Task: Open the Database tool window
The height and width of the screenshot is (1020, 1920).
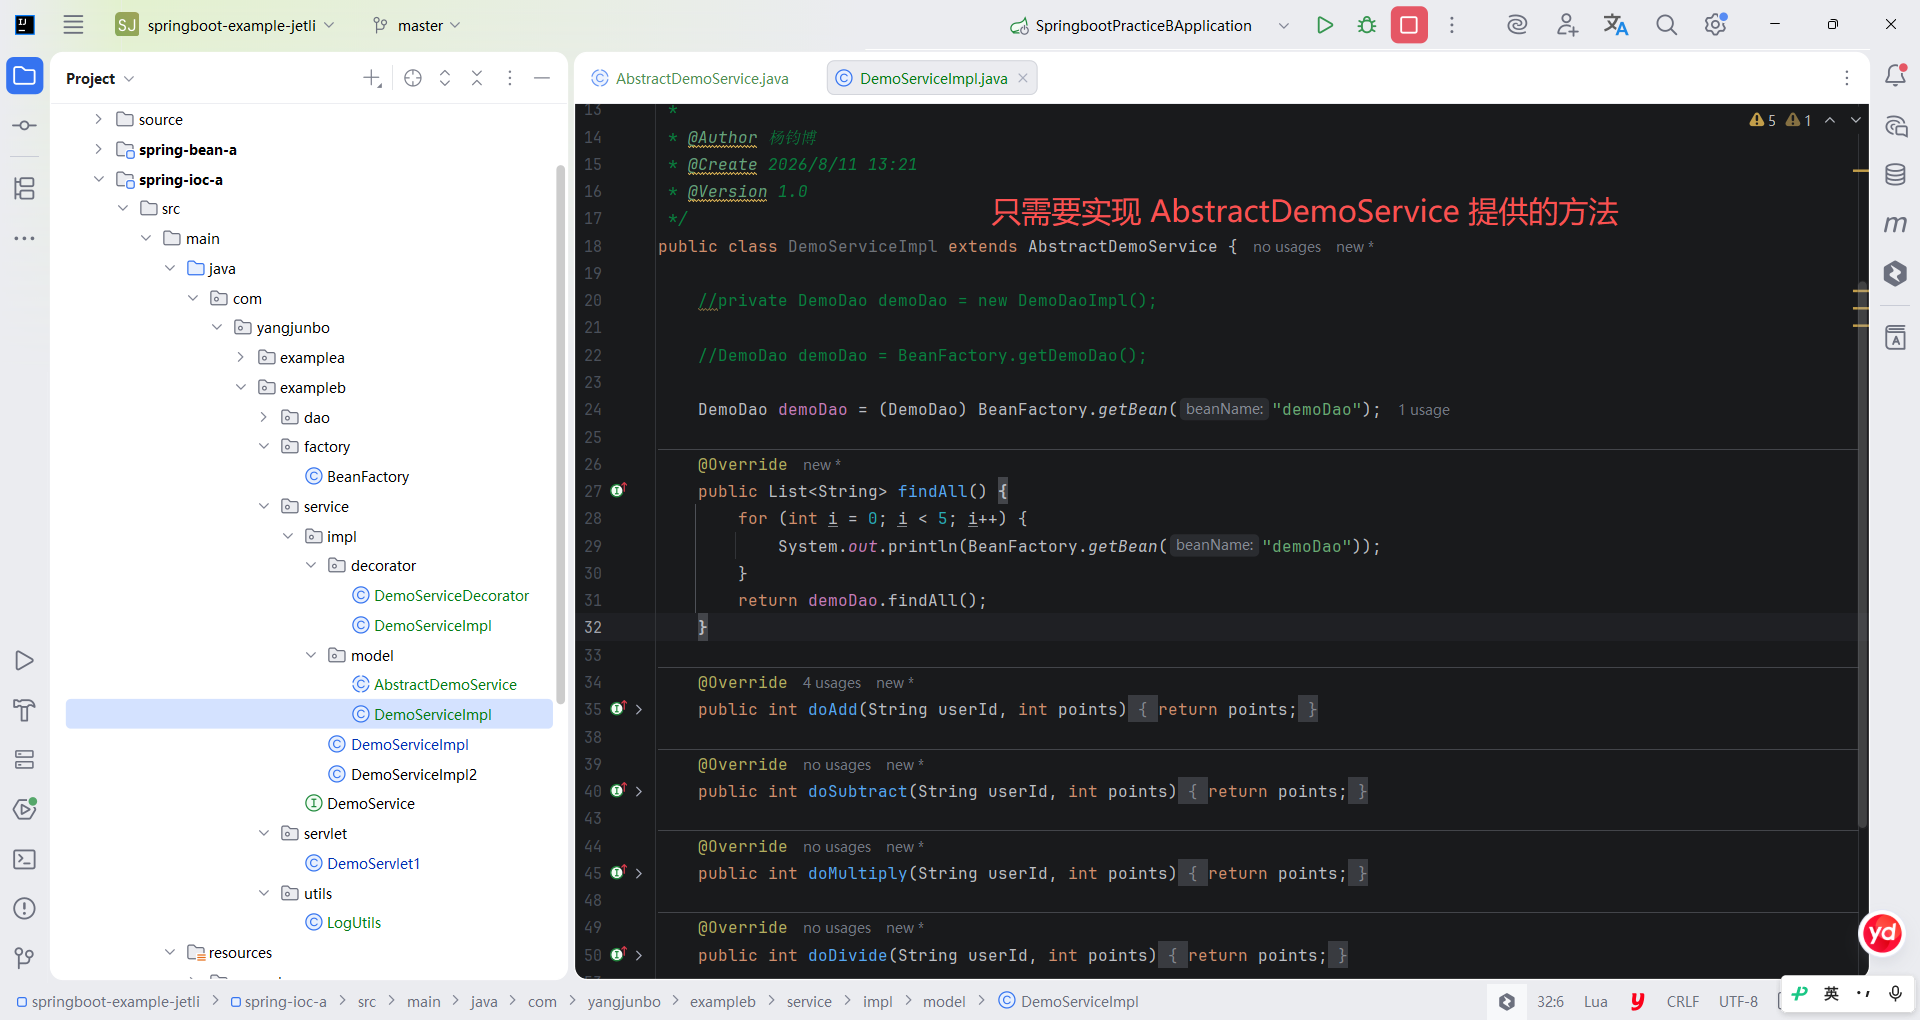Action: [x=1895, y=174]
